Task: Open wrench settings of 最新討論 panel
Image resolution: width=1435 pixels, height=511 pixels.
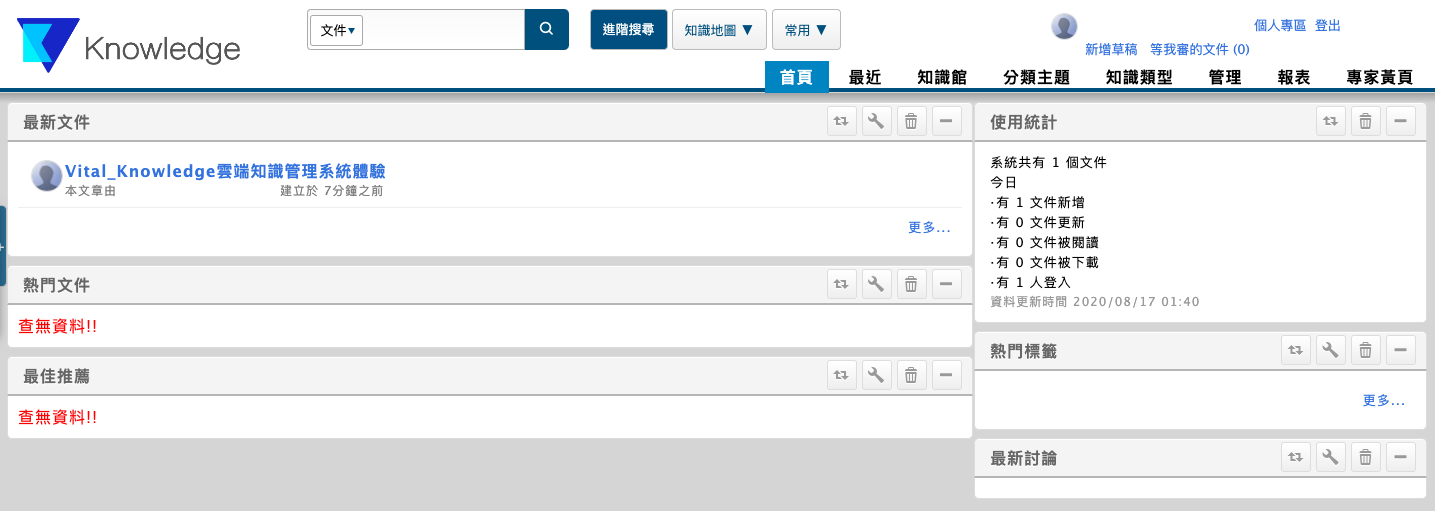Action: [x=1331, y=458]
